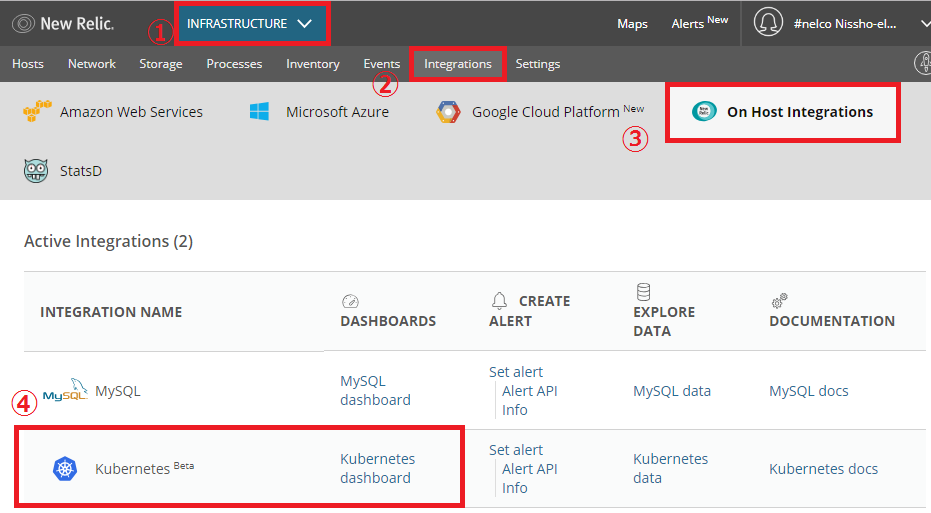Open Alert API Info in Kubernetes row
931x513 pixels.
[x=529, y=478]
